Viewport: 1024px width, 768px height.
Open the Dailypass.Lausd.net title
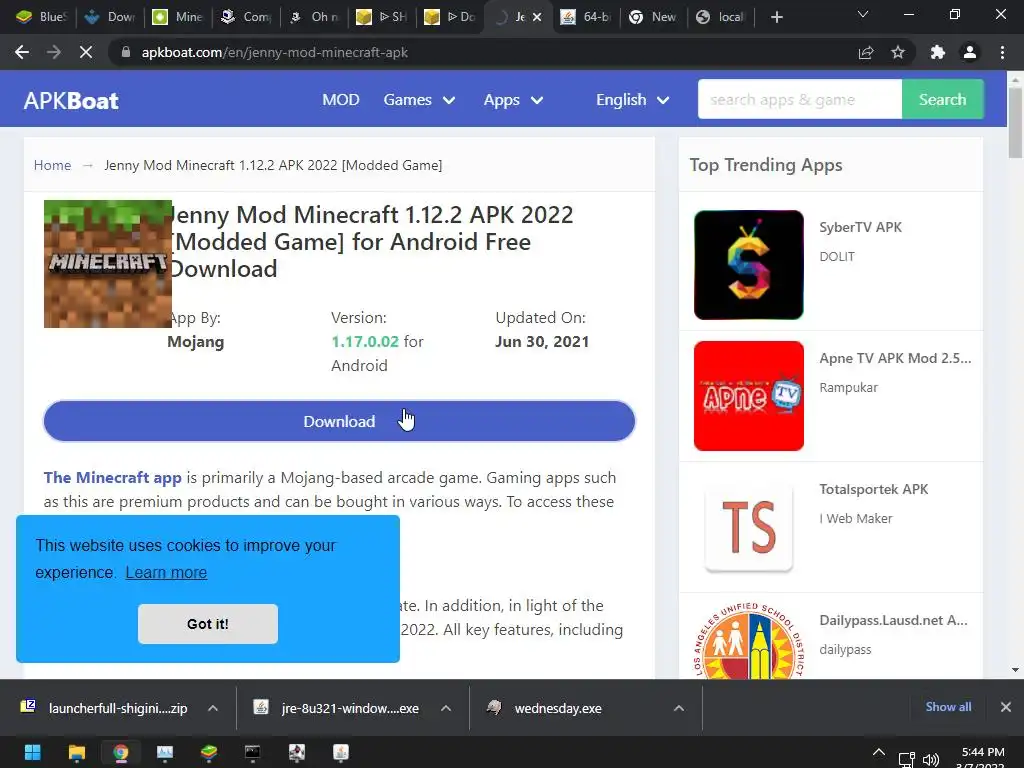(893, 620)
